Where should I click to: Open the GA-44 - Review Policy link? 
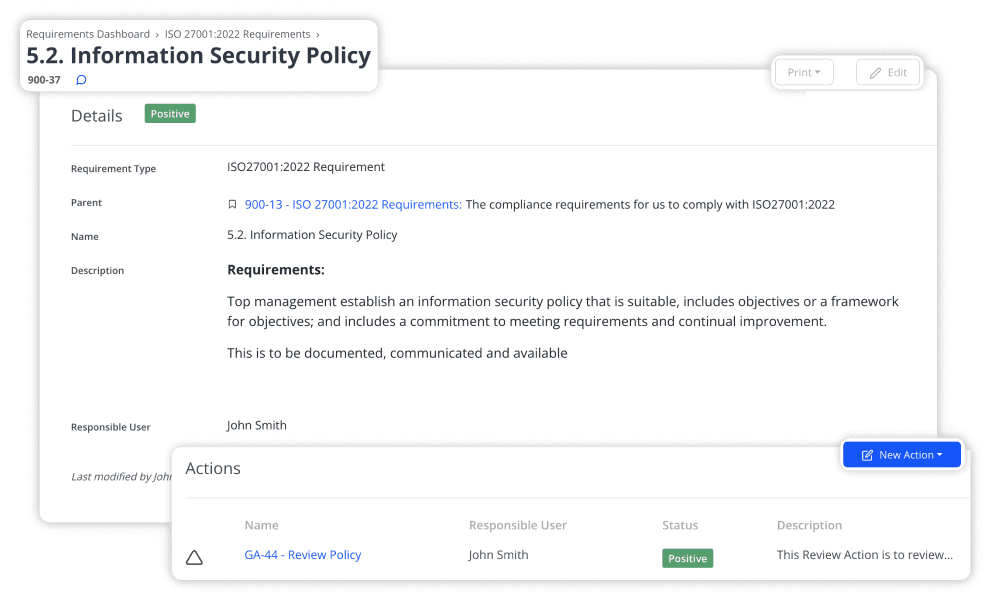(303, 554)
